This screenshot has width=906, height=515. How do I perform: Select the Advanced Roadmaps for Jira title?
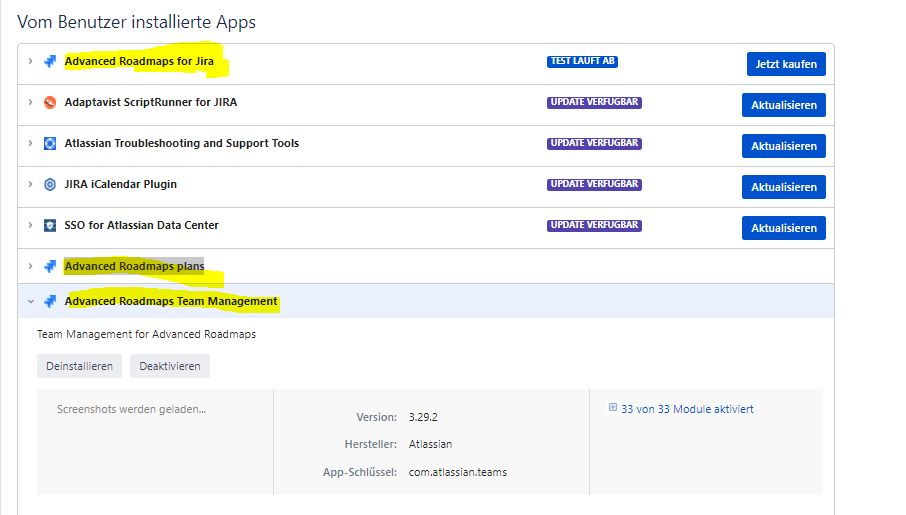tap(139, 61)
